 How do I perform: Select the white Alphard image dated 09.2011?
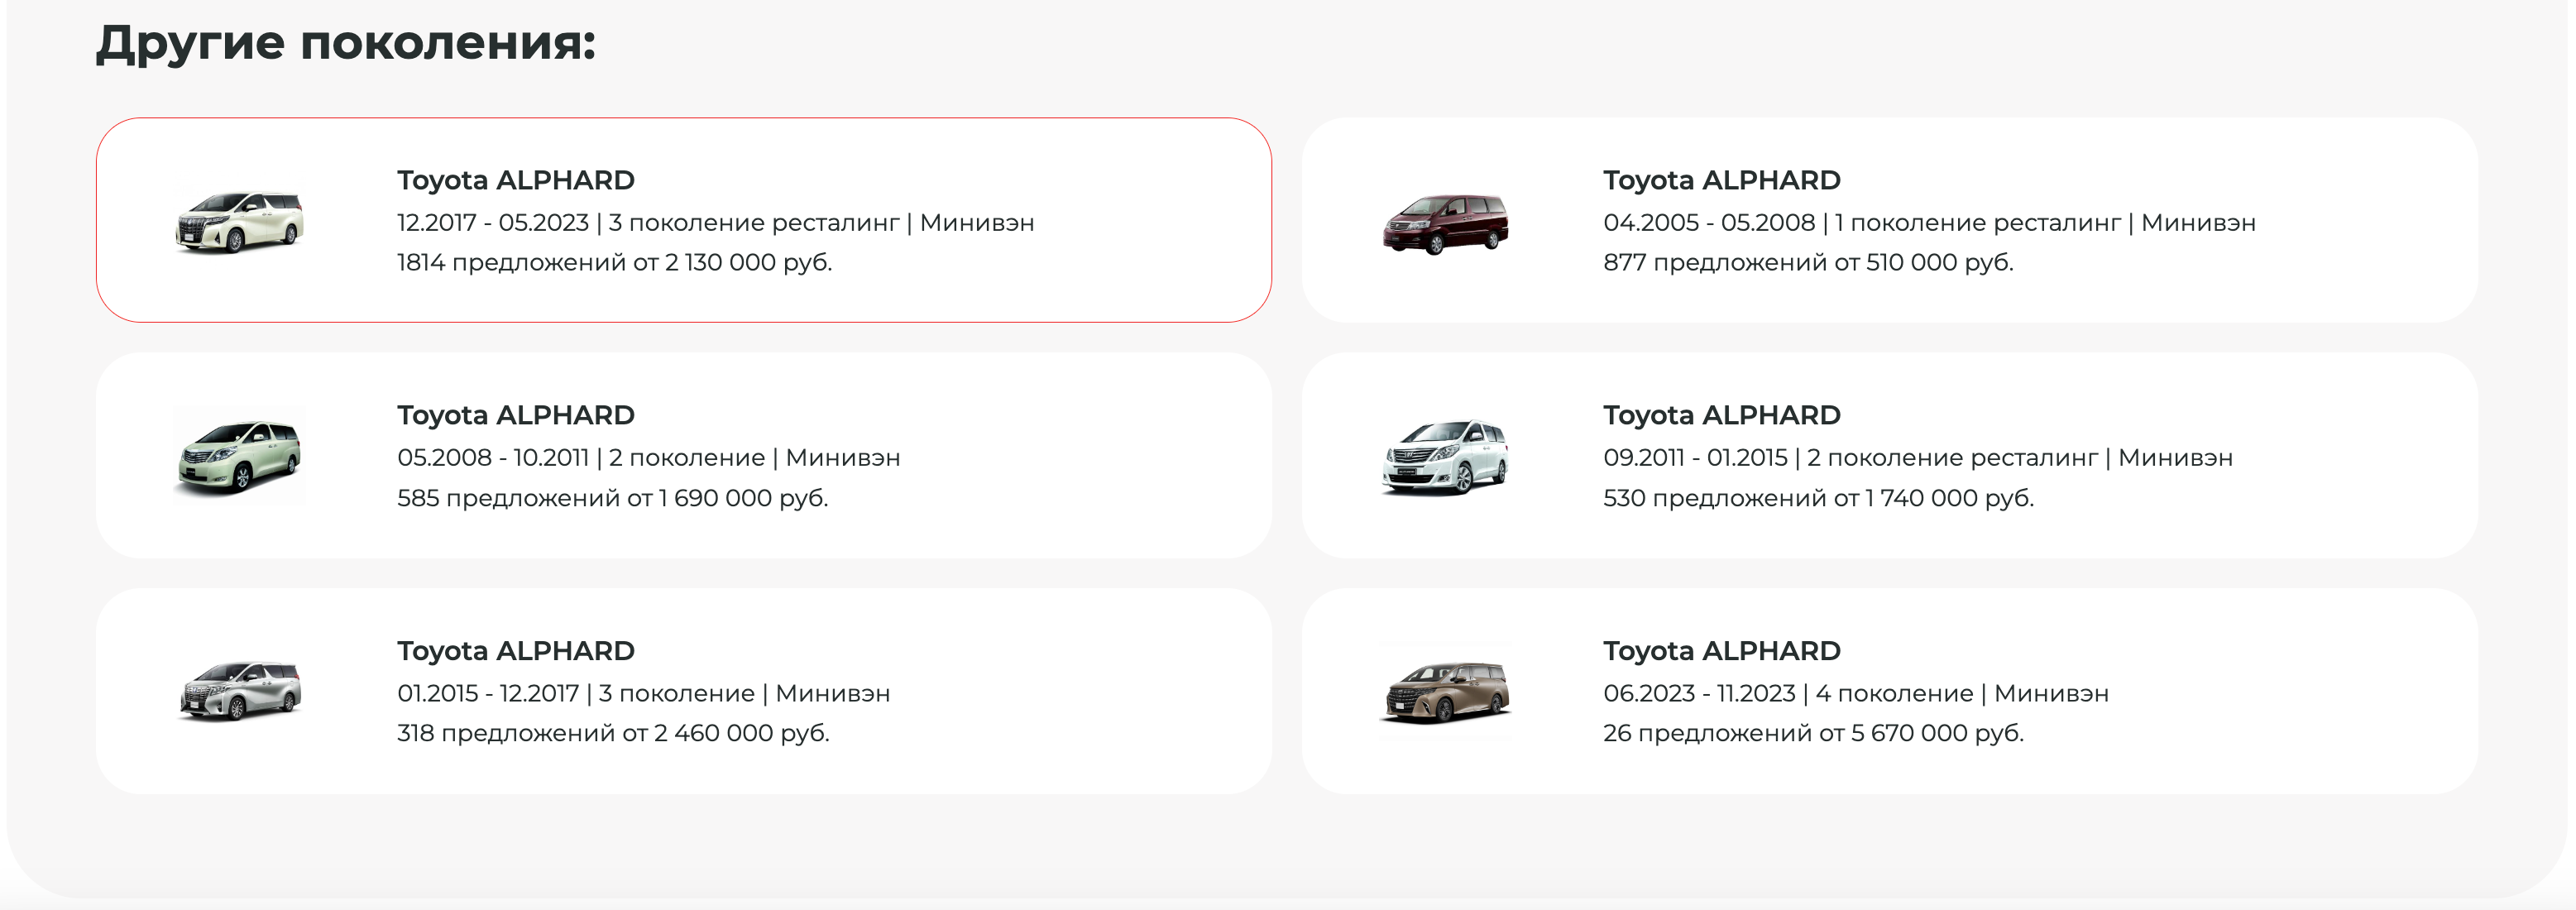point(1445,456)
